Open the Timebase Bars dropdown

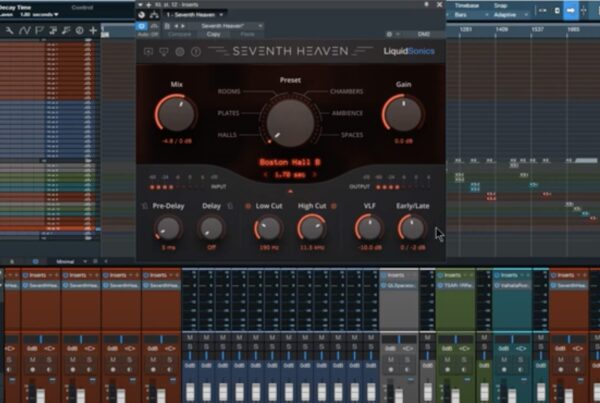point(471,15)
